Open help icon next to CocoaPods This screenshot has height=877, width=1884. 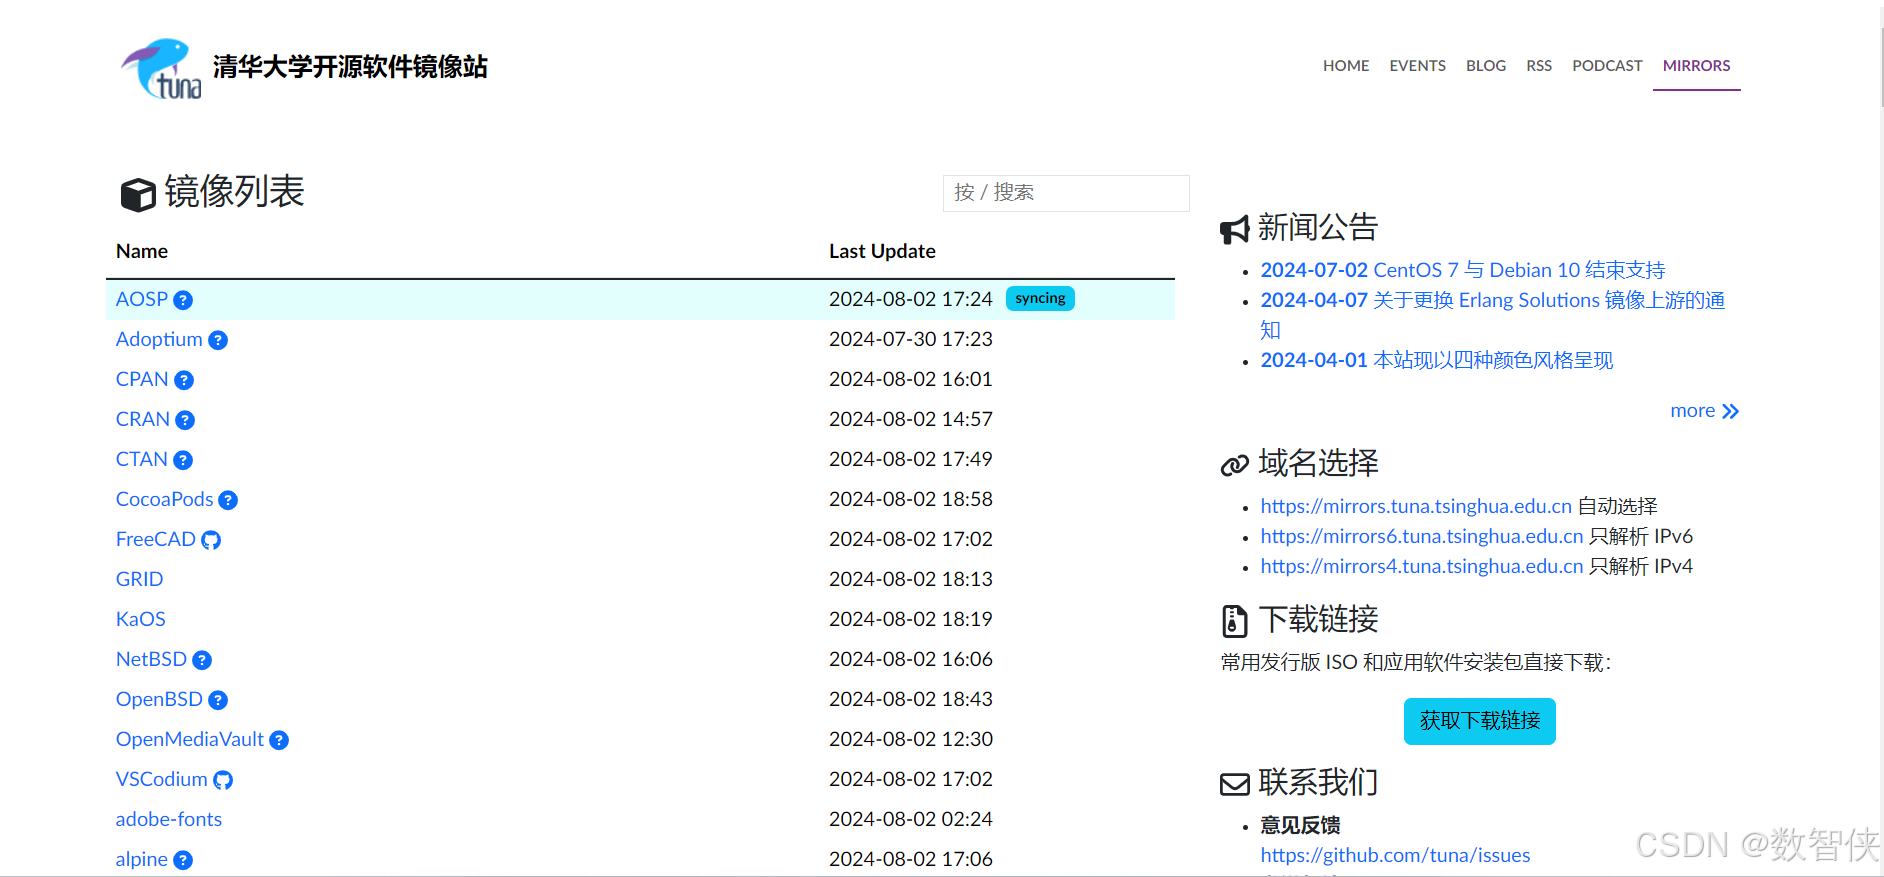(x=228, y=500)
